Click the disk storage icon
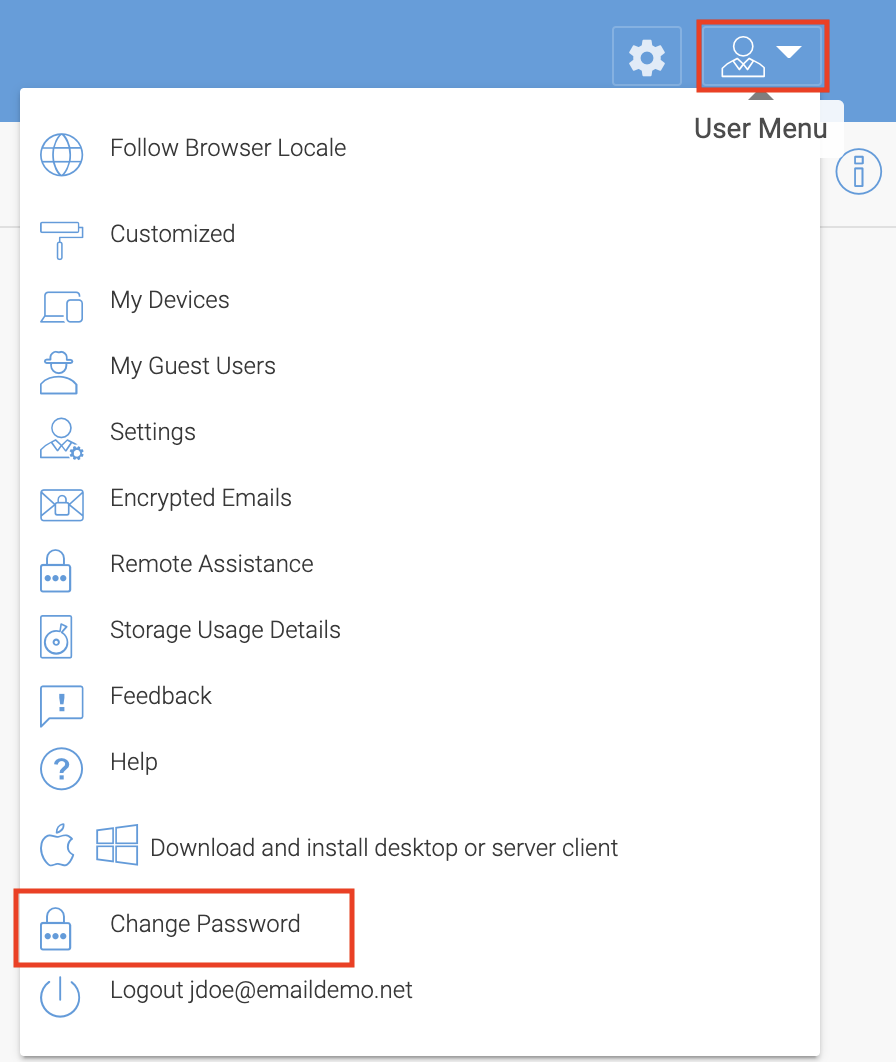 tap(56, 637)
